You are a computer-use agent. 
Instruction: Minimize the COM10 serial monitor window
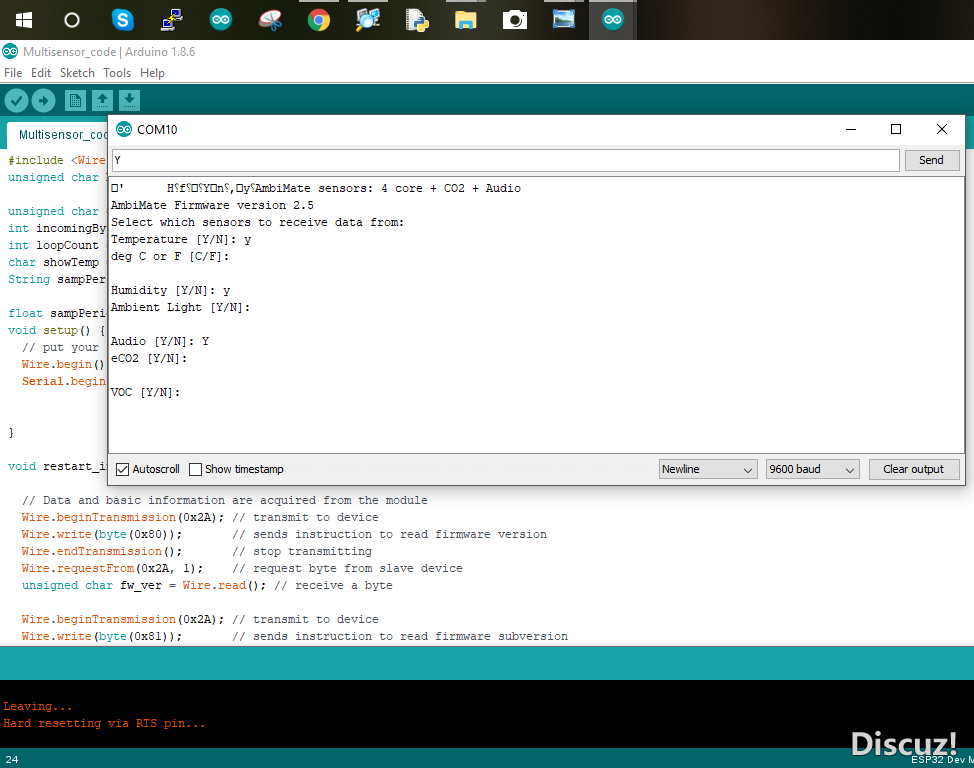851,129
